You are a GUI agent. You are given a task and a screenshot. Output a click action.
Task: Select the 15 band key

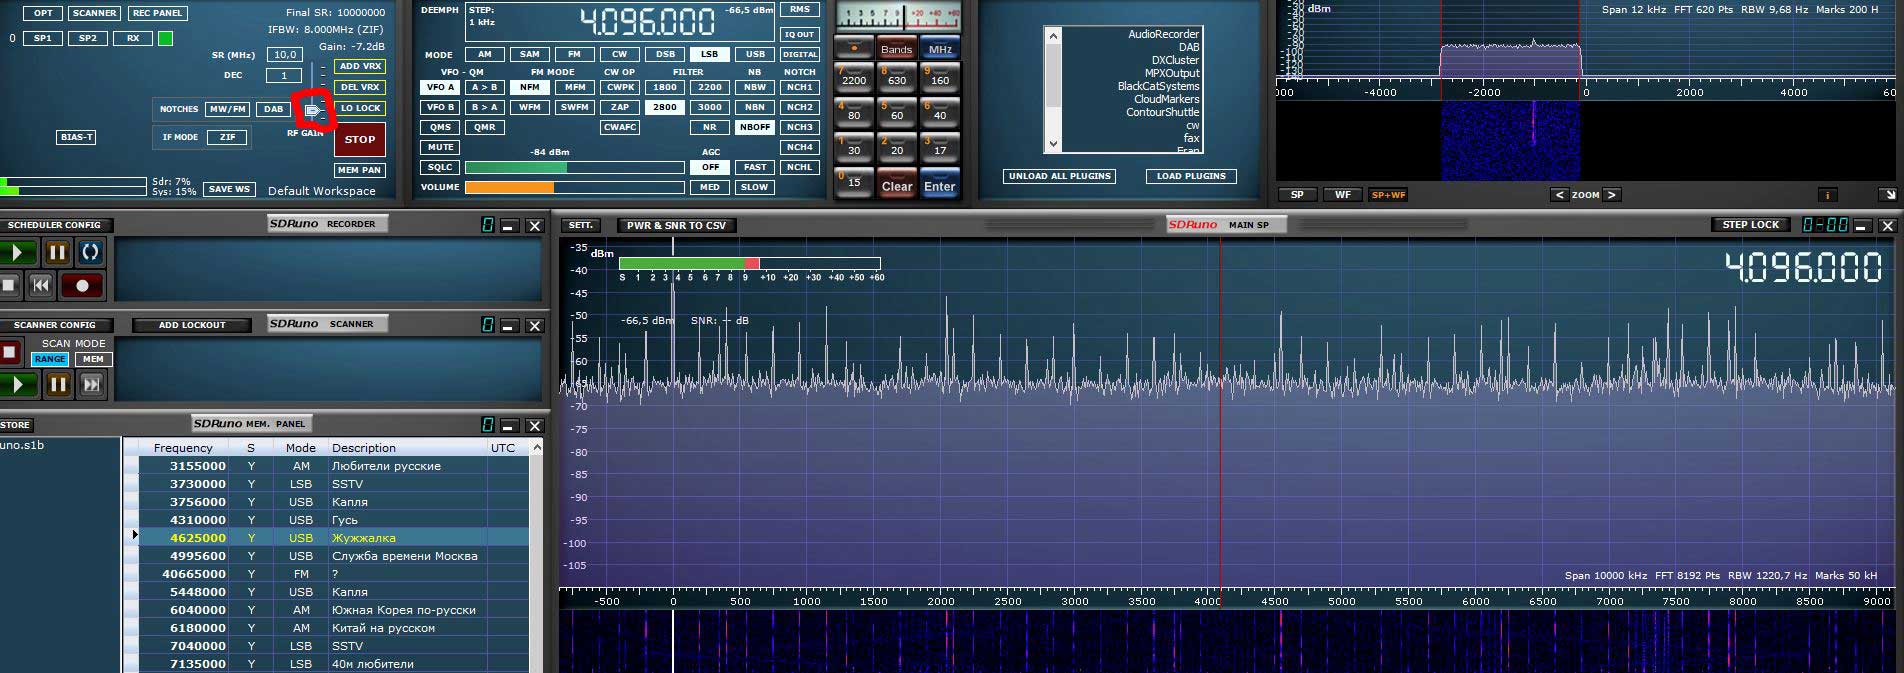854,181
